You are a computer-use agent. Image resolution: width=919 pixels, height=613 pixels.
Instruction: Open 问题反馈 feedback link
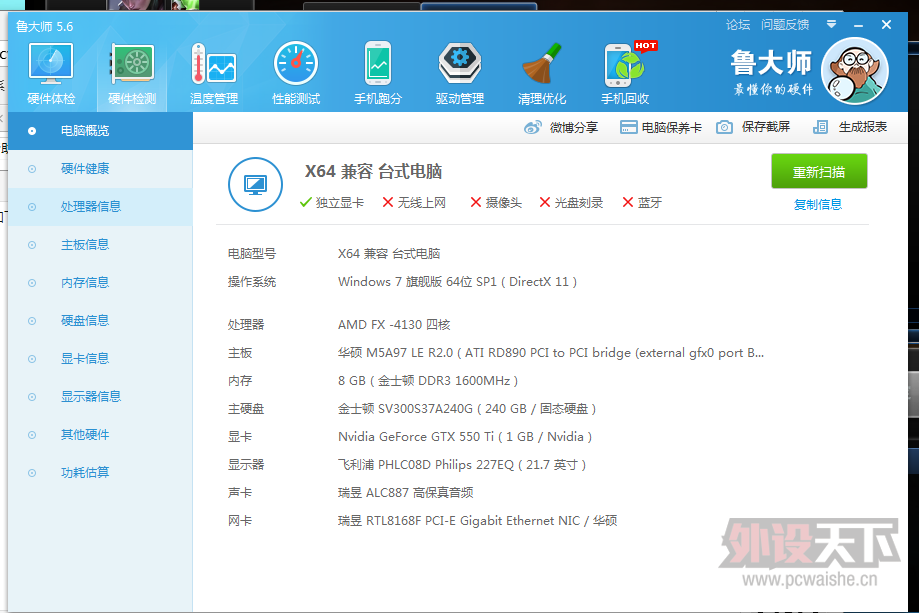tap(785, 25)
